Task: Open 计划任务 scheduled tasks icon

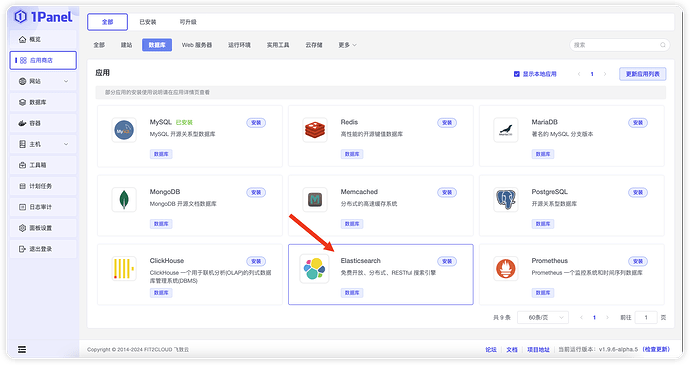Action: 22,186
